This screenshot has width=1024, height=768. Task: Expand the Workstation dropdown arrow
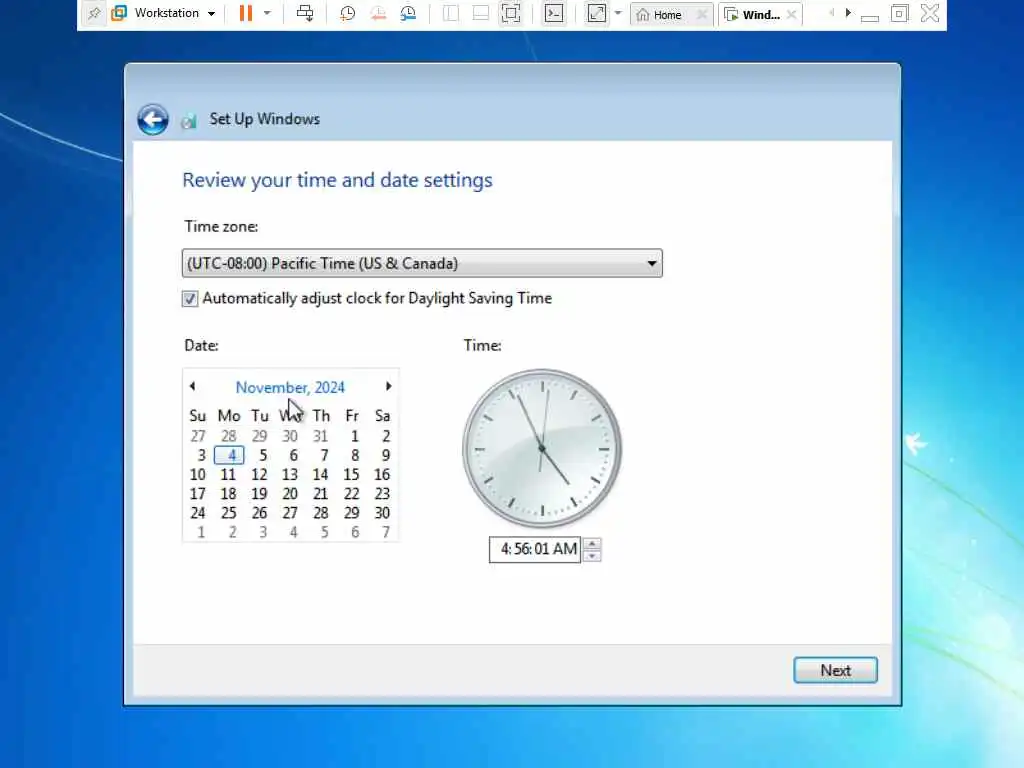[x=211, y=14]
